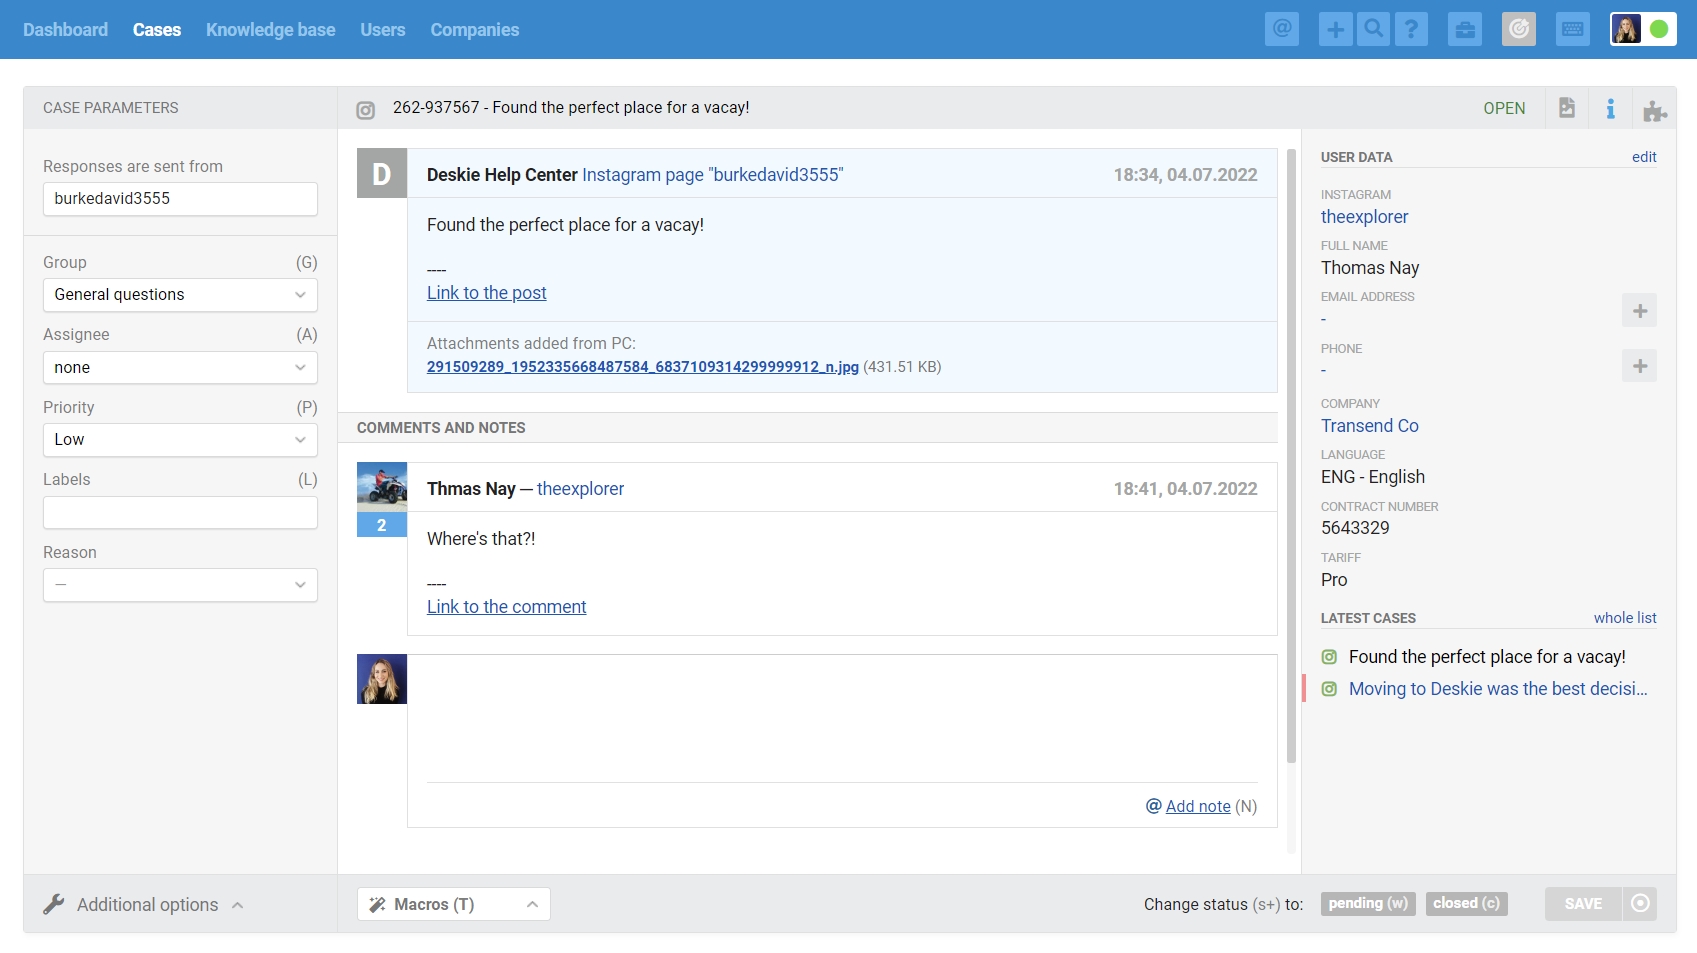The height and width of the screenshot is (953, 1697).
Task: Click the Instagram channel icon beside case title
Action: coord(366,109)
